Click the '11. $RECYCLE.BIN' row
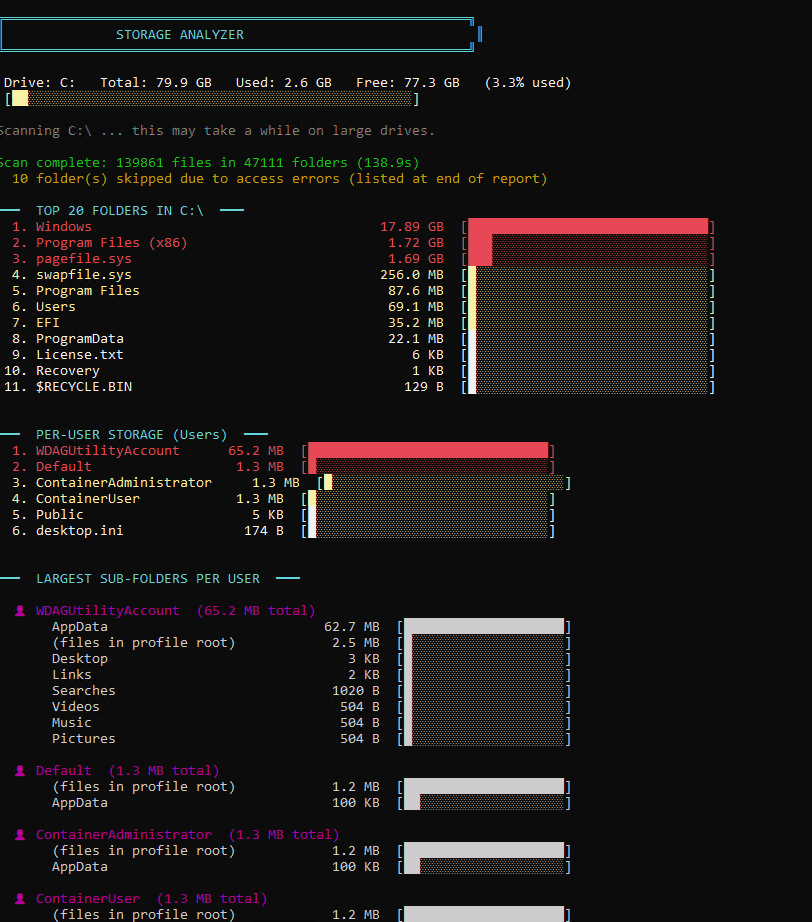Image resolution: width=812 pixels, height=922 pixels. (x=359, y=386)
